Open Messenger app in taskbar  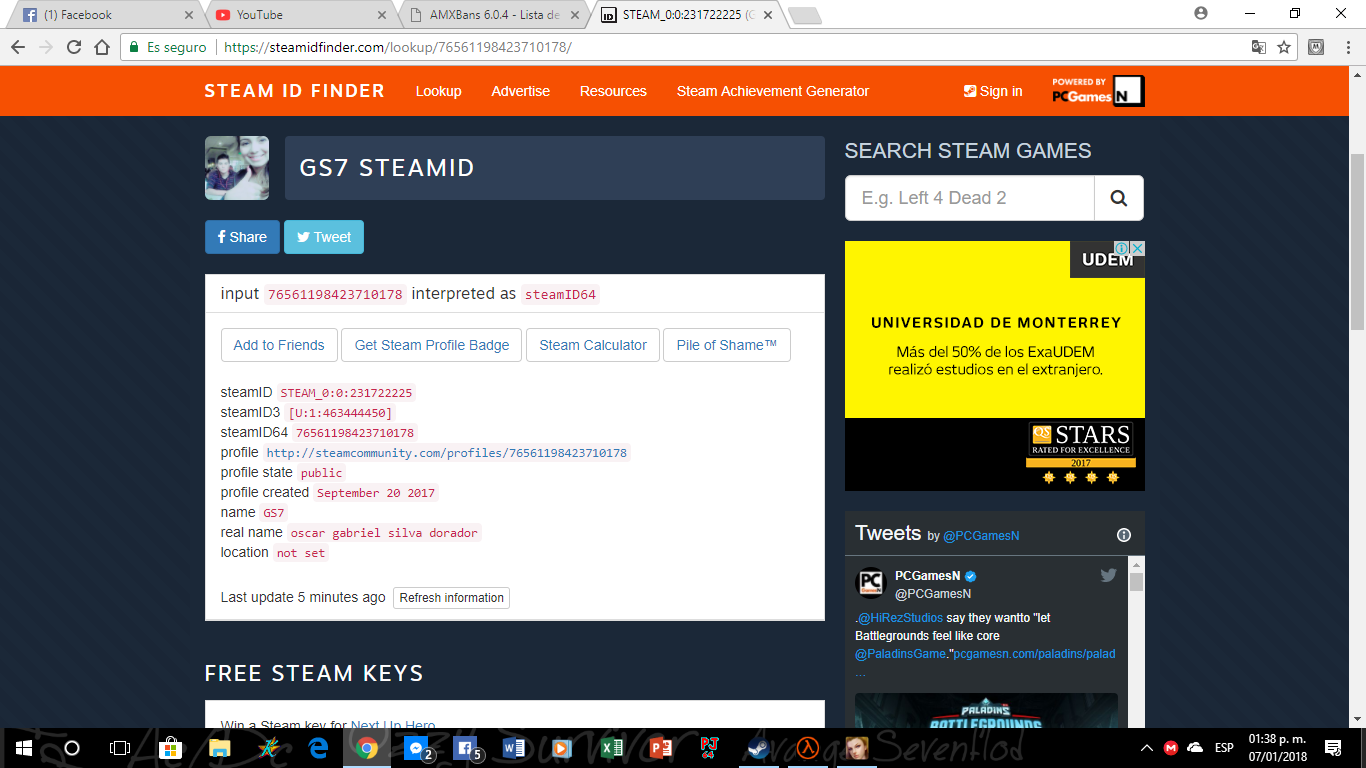[x=417, y=748]
